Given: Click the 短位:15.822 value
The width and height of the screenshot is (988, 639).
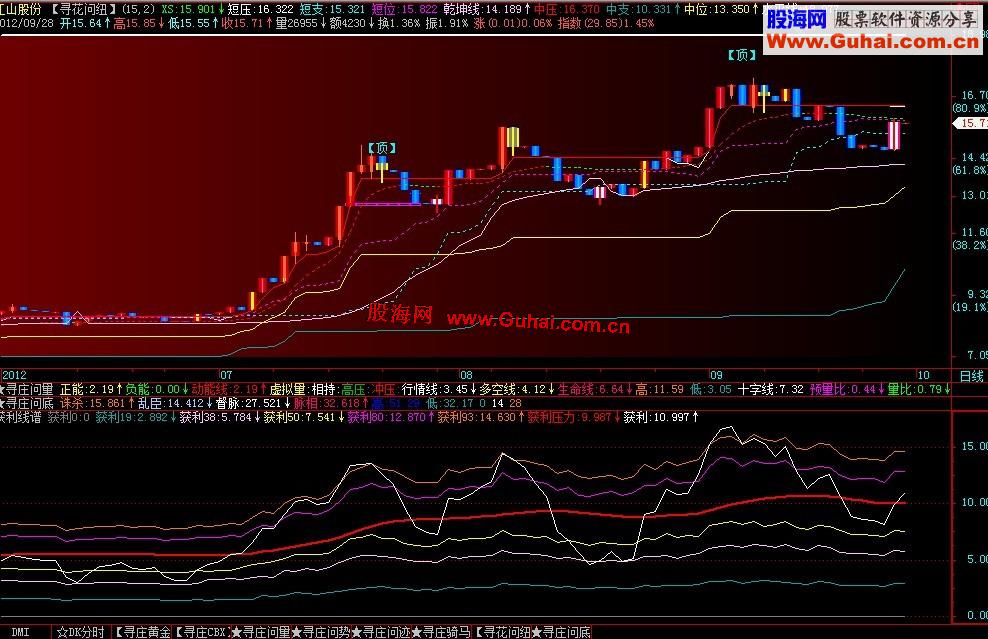Looking at the screenshot, I should click(x=404, y=9).
